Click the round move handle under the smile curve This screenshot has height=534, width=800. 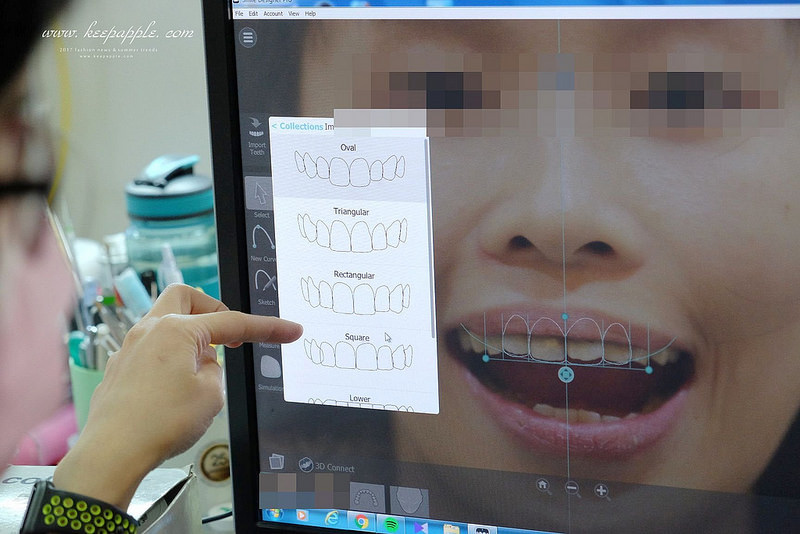(x=566, y=374)
